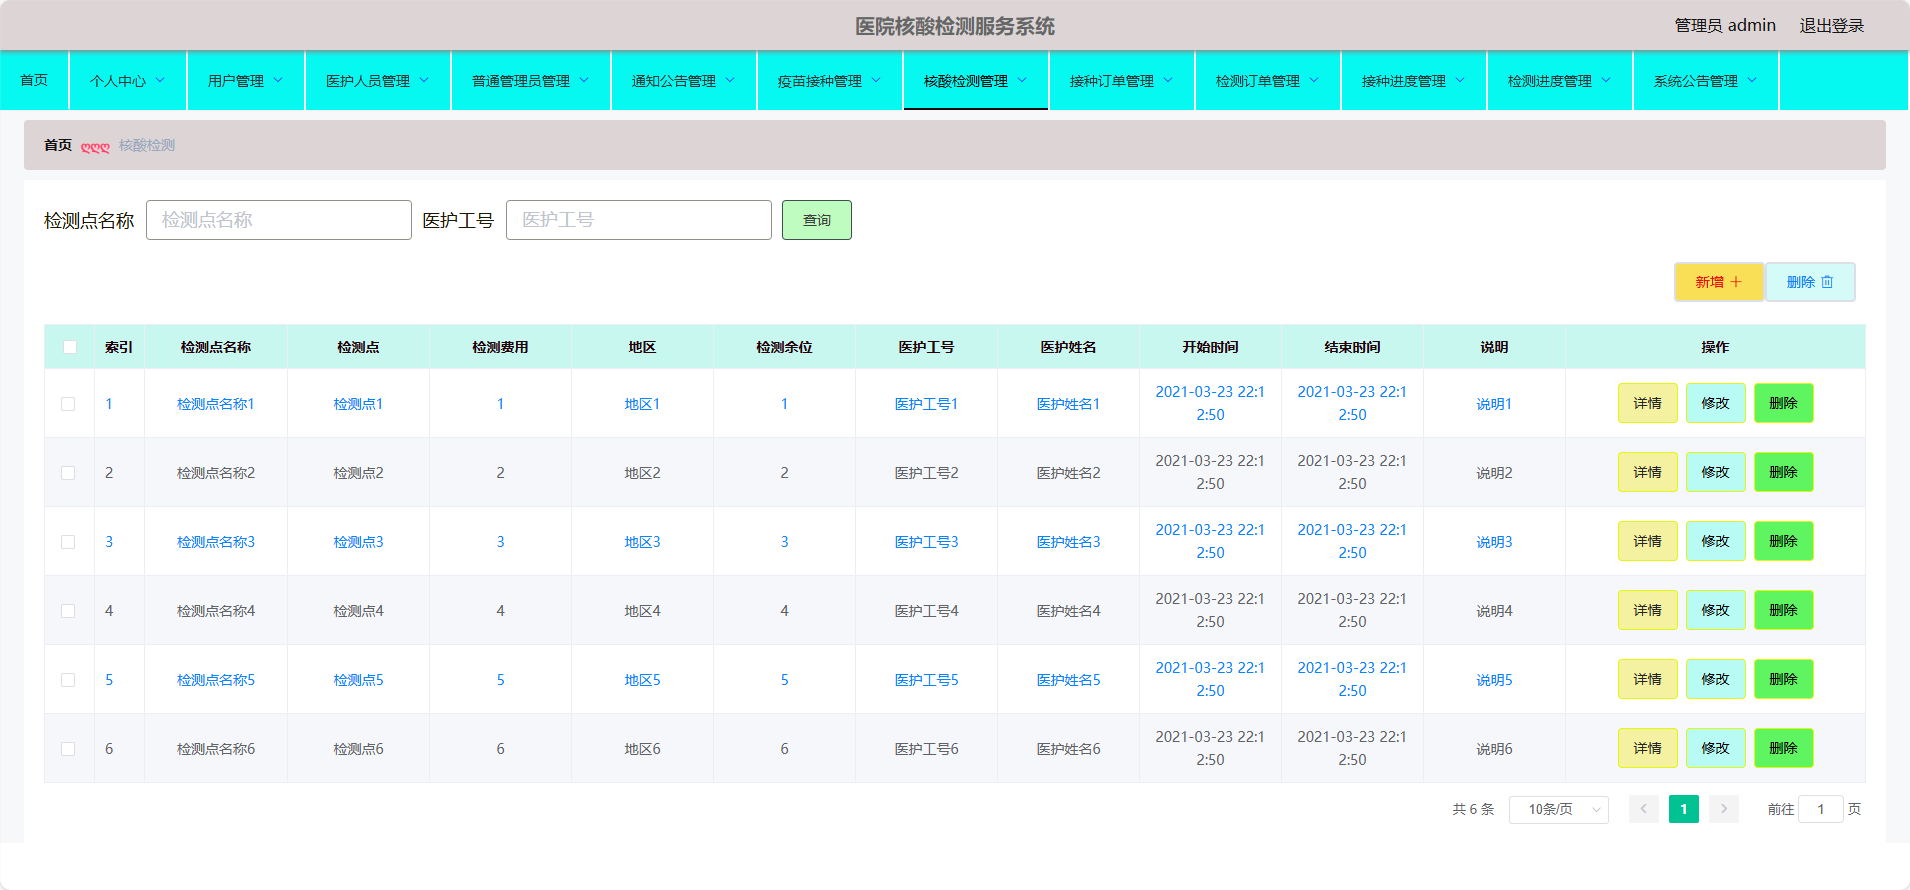Check the checkbox for row 检测点名称6
This screenshot has height=890, width=1910.
(68, 749)
